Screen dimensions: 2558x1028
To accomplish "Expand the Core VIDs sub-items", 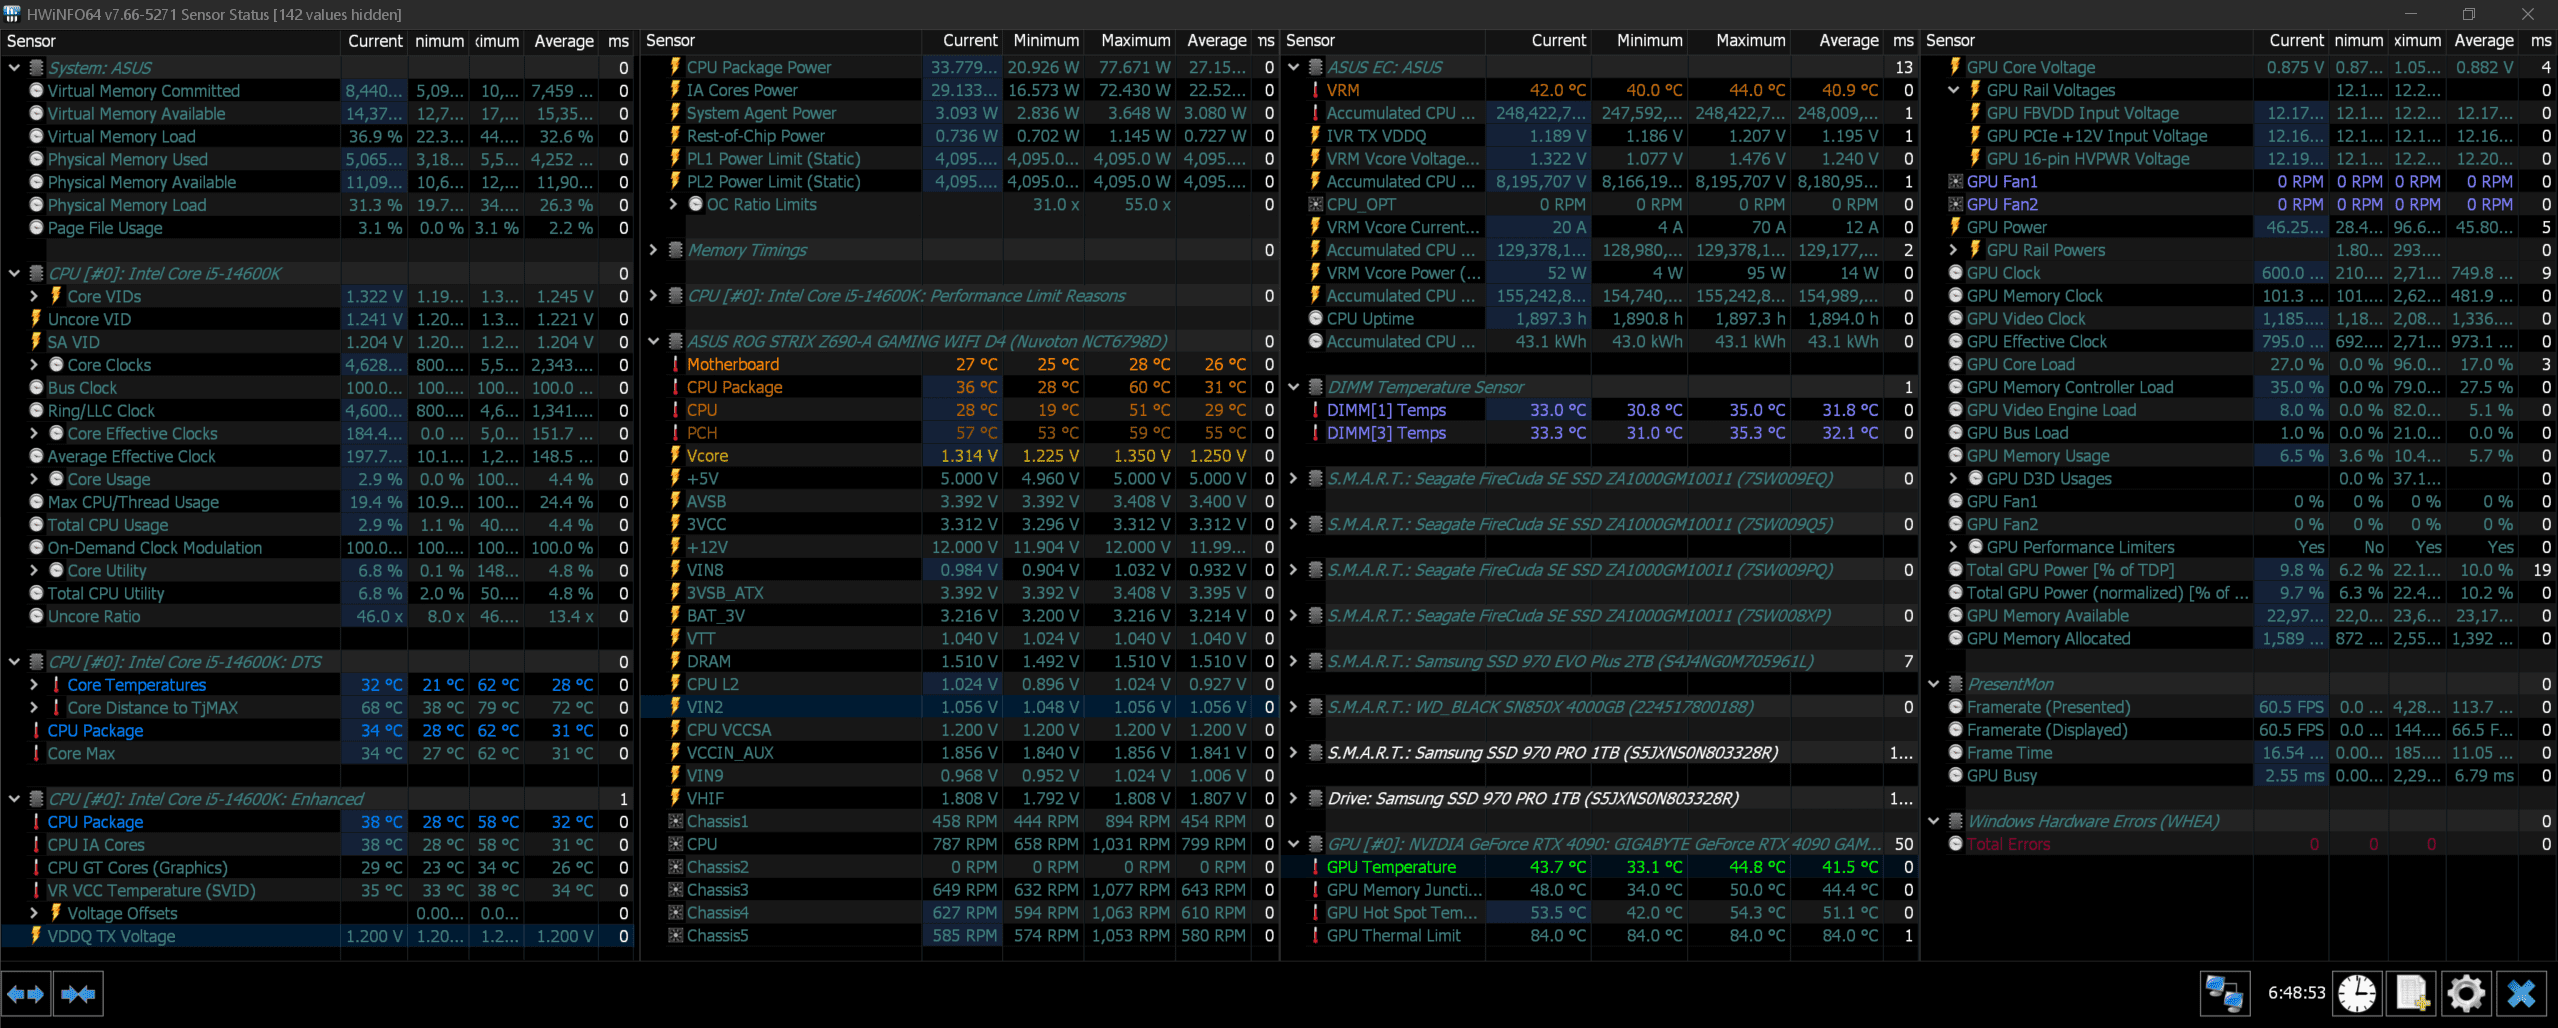I will [34, 296].
